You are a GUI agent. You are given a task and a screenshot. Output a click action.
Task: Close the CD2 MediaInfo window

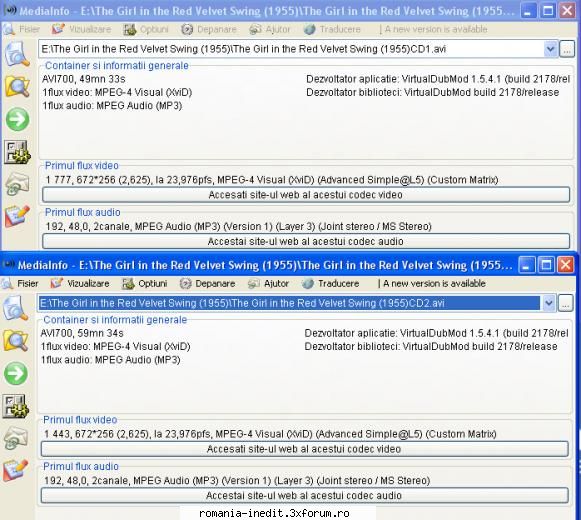coord(566,265)
